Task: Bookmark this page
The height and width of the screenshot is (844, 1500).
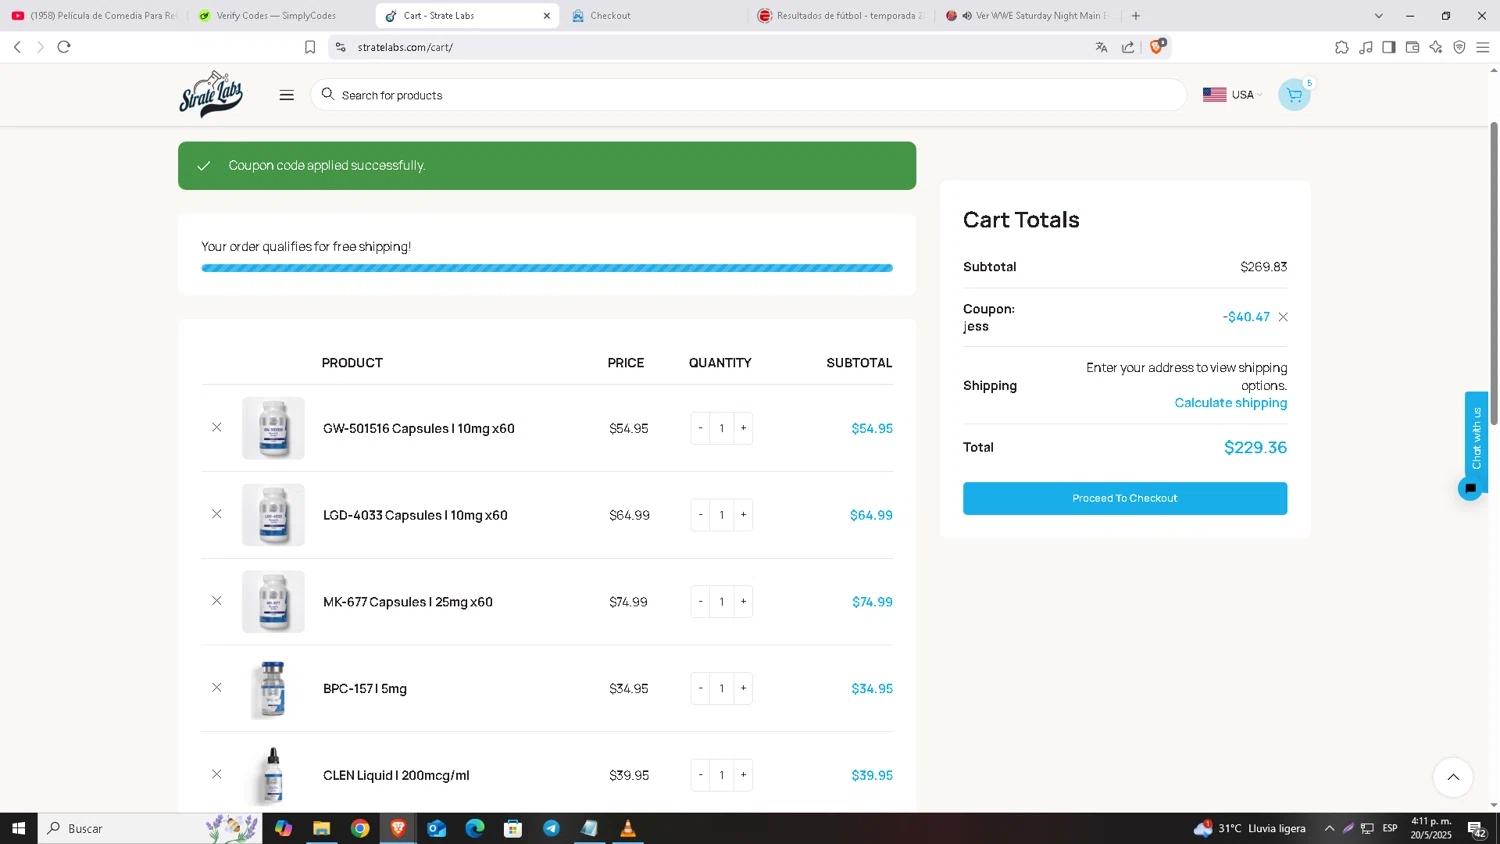Action: click(310, 47)
